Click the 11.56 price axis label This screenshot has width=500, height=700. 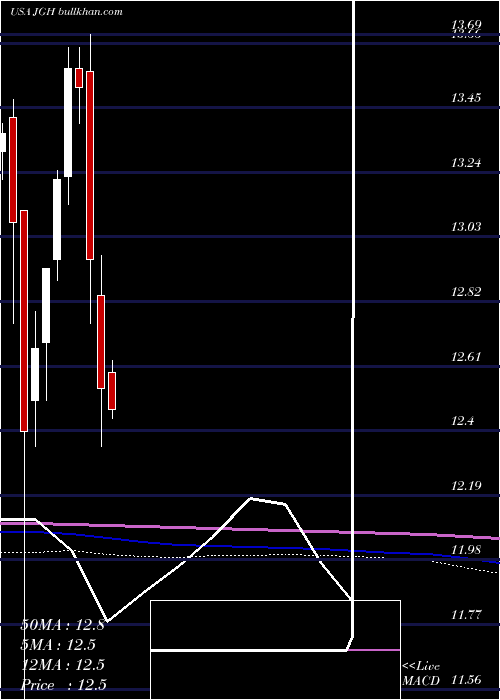coord(466,680)
